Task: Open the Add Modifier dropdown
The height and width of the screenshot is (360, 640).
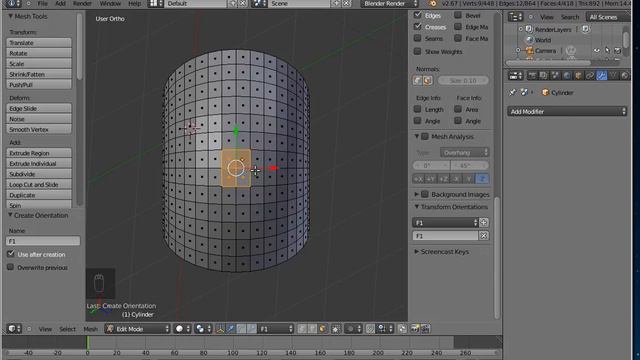Action: click(x=567, y=111)
